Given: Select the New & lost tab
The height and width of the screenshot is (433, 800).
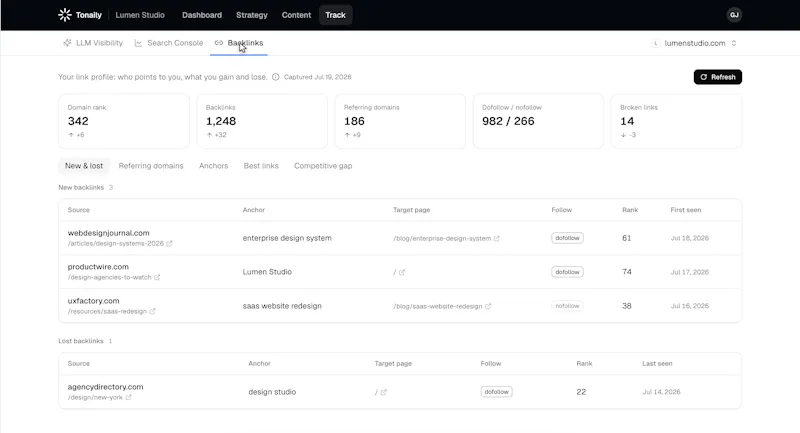Looking at the screenshot, I should pyautogui.click(x=84, y=166).
